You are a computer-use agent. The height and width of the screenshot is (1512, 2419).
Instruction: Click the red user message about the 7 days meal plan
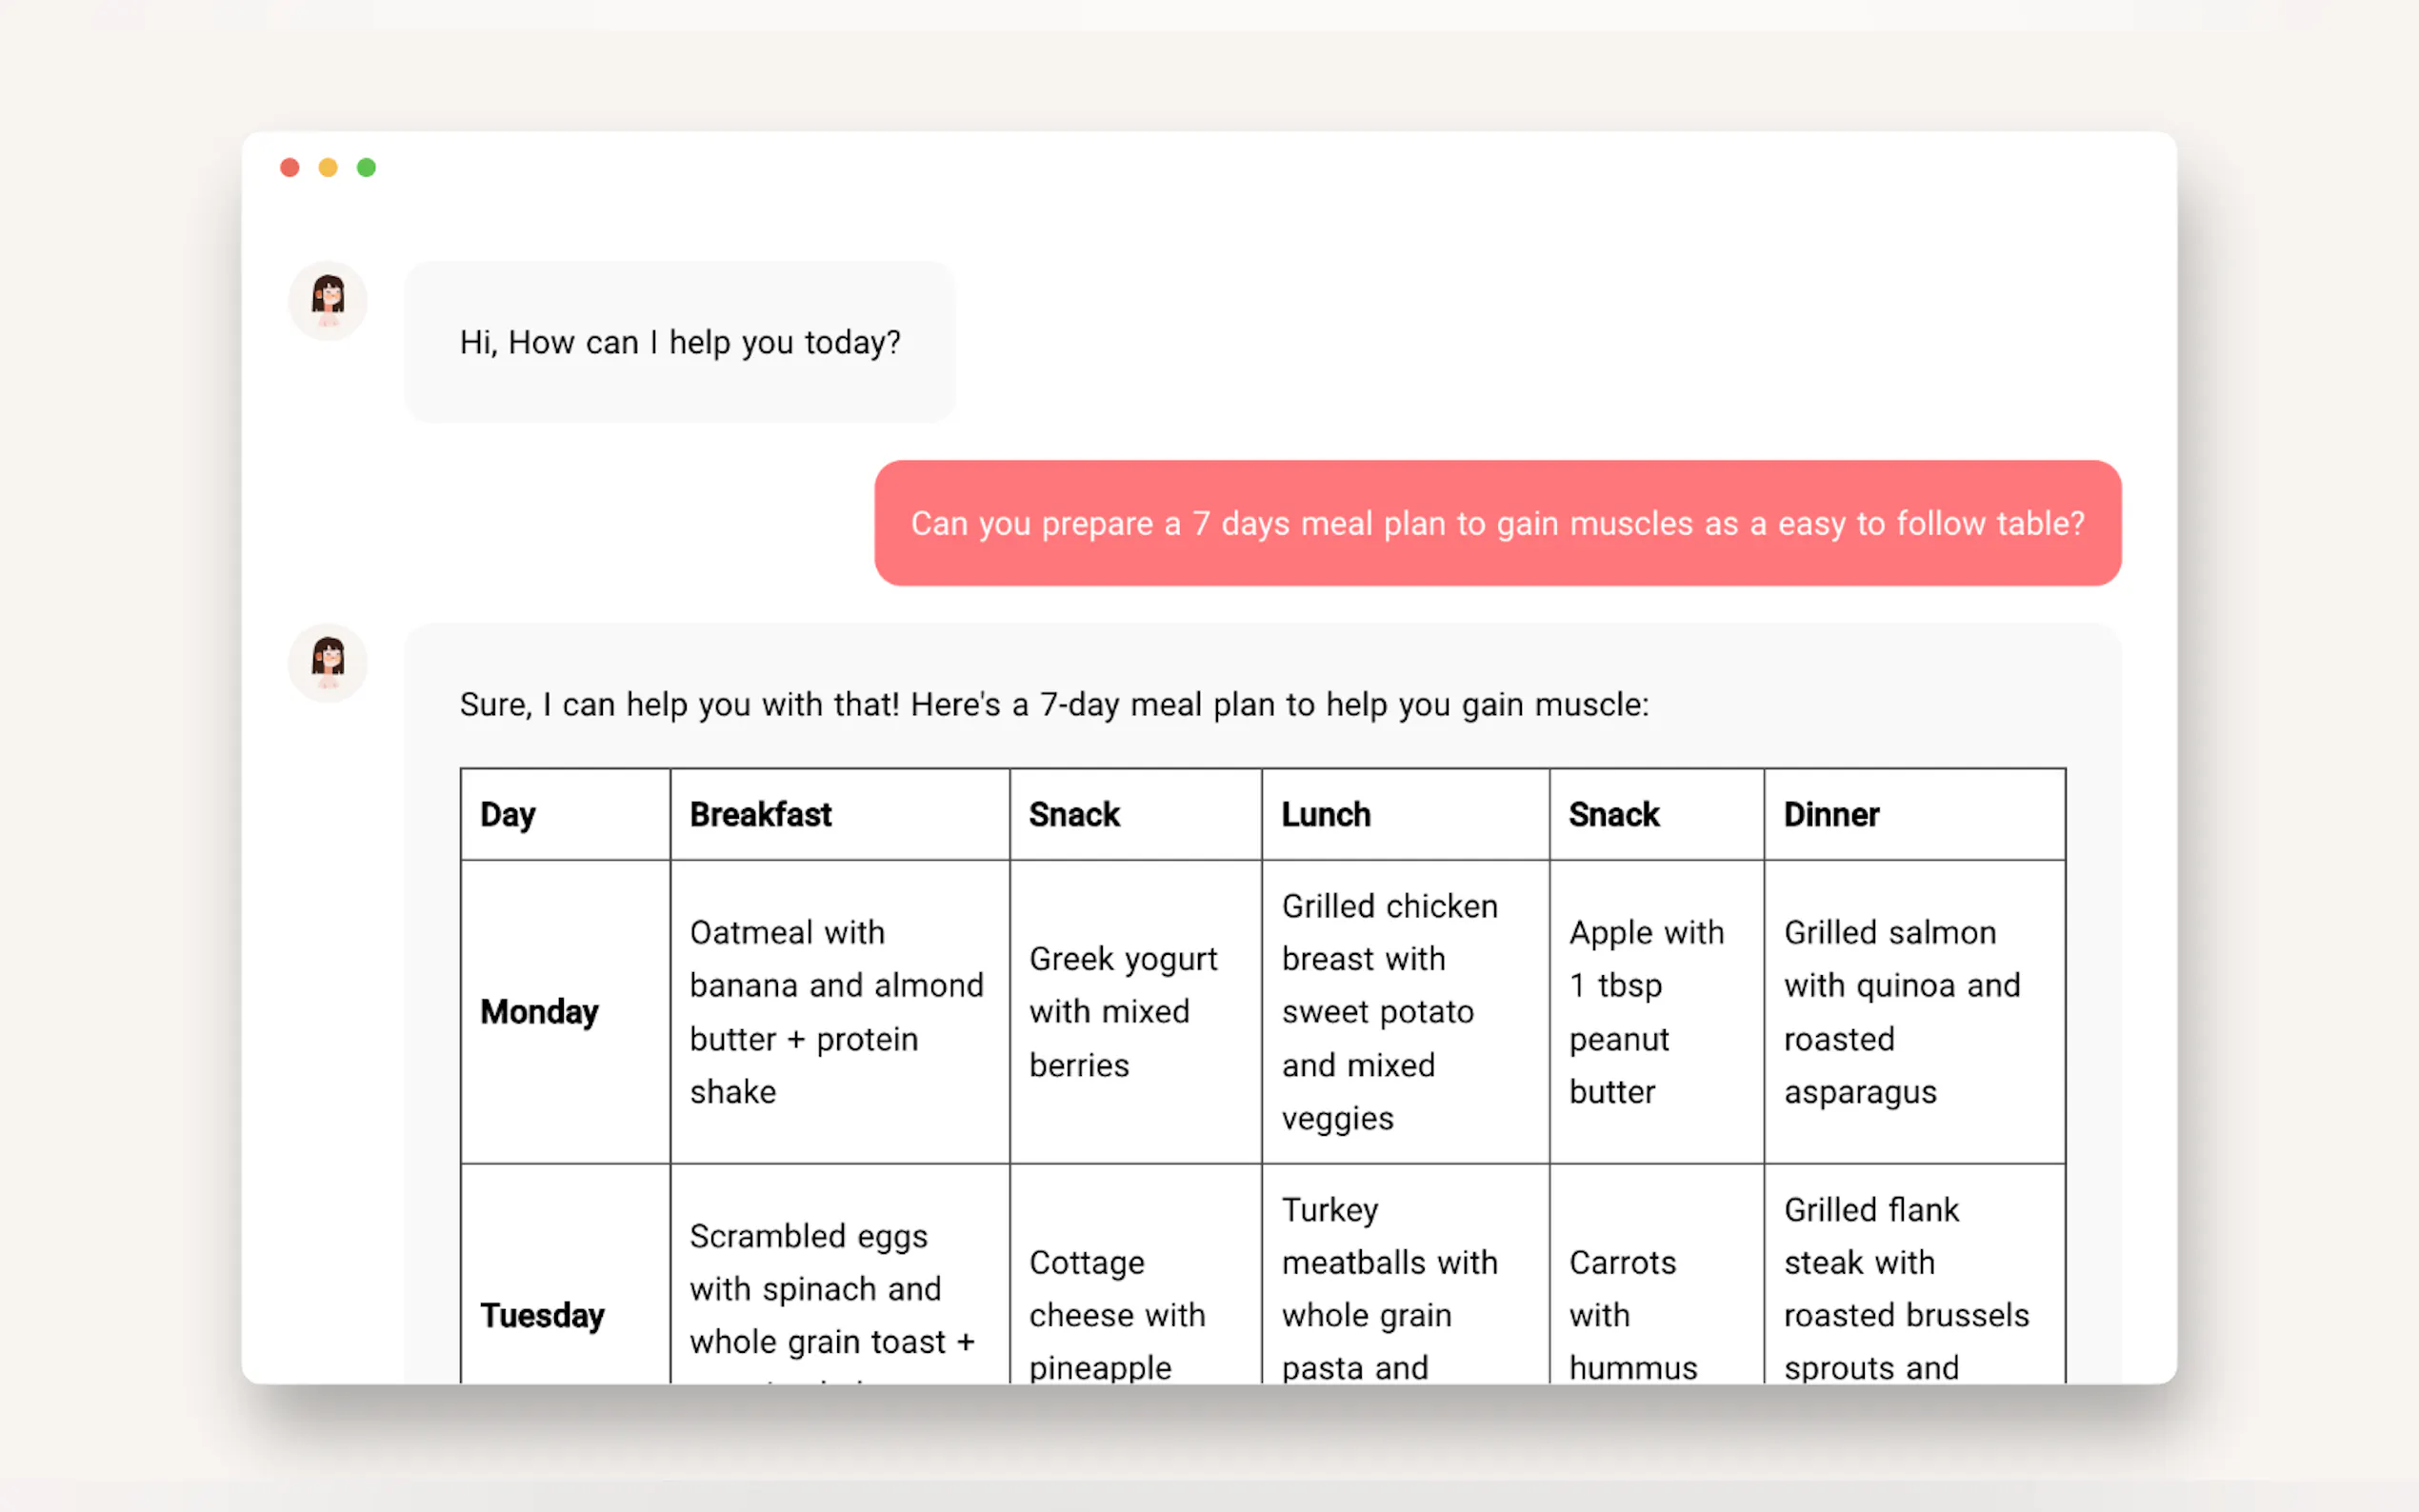(1497, 523)
